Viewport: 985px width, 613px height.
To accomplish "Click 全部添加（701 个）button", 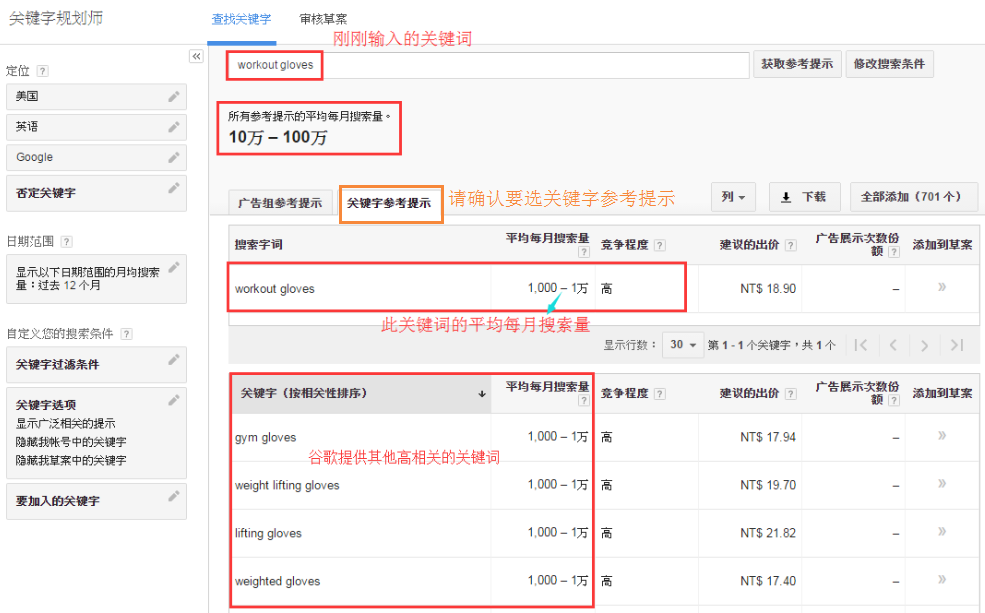I will pyautogui.click(x=914, y=197).
